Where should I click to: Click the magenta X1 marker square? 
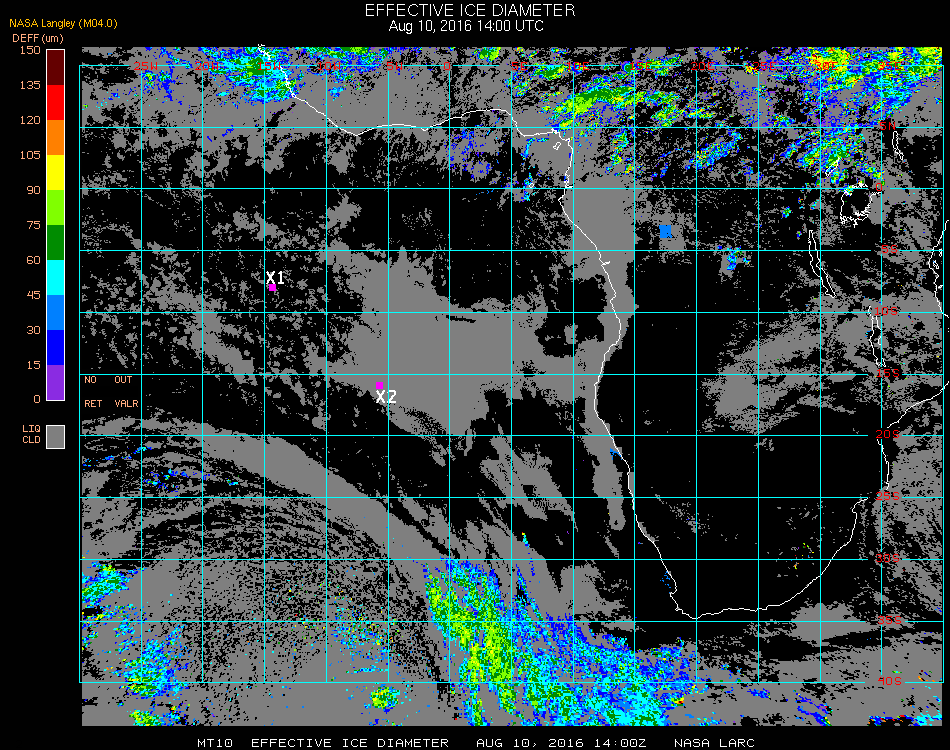coord(273,288)
